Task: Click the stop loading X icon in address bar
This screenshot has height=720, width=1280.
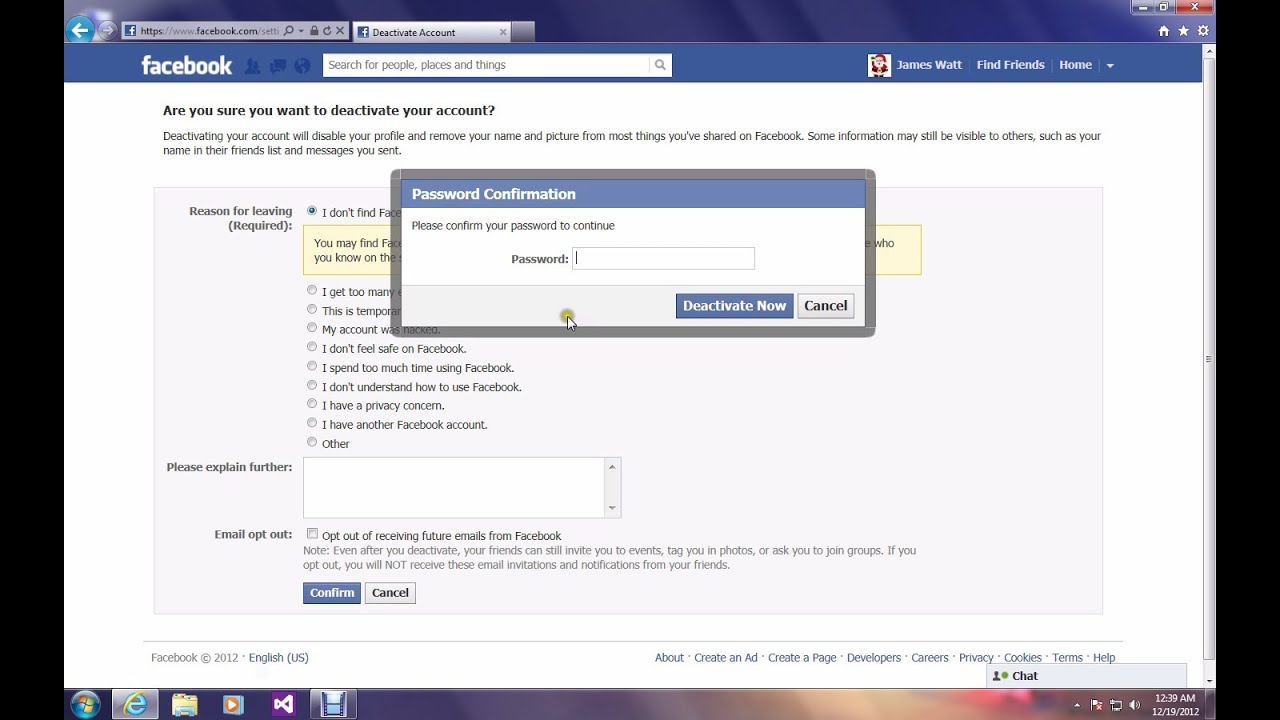Action: pos(340,31)
